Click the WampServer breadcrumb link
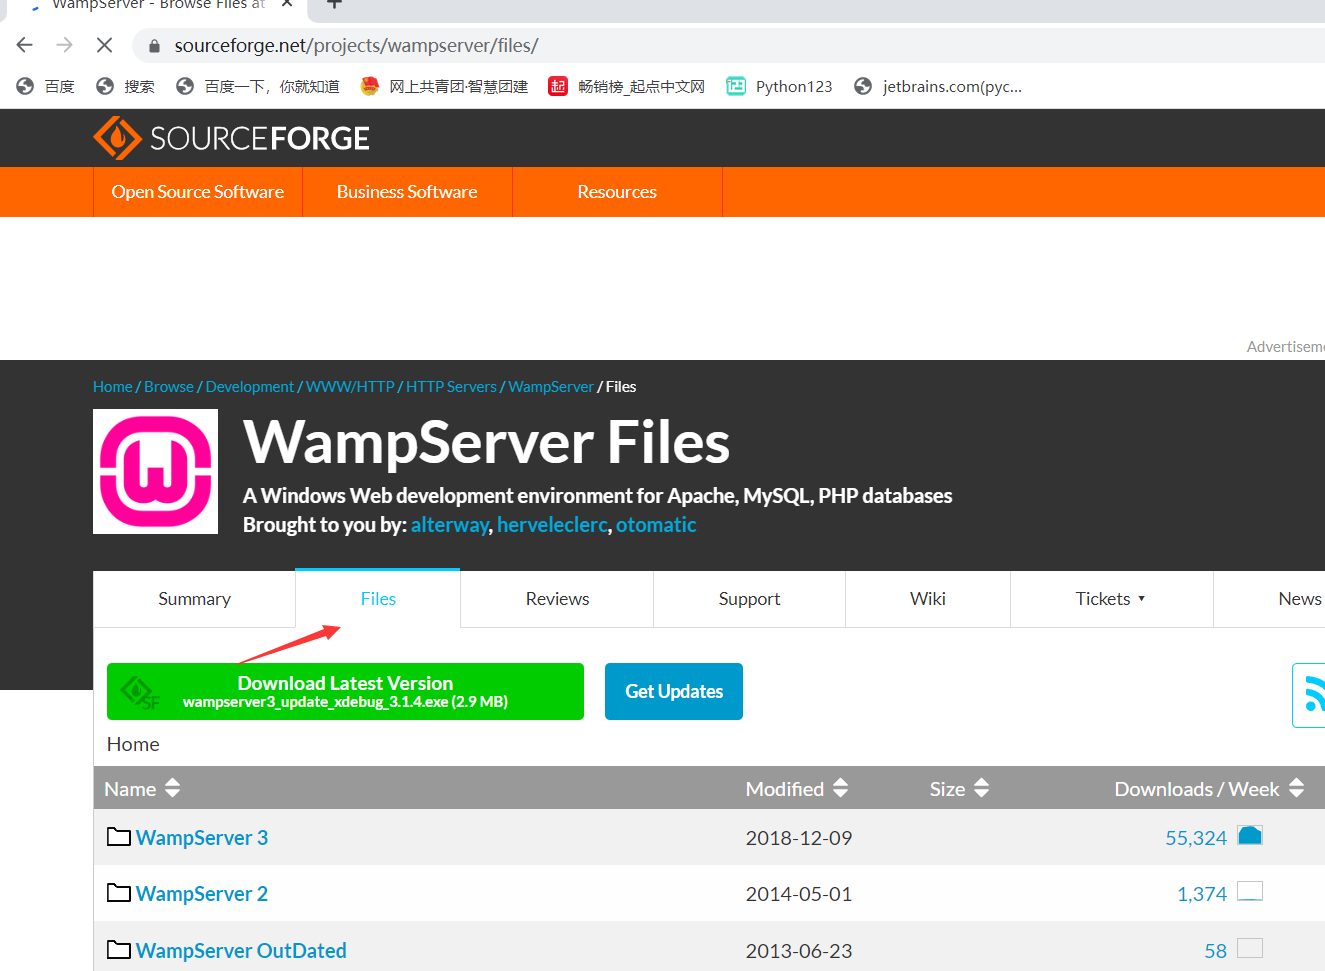The height and width of the screenshot is (971, 1325). click(551, 387)
